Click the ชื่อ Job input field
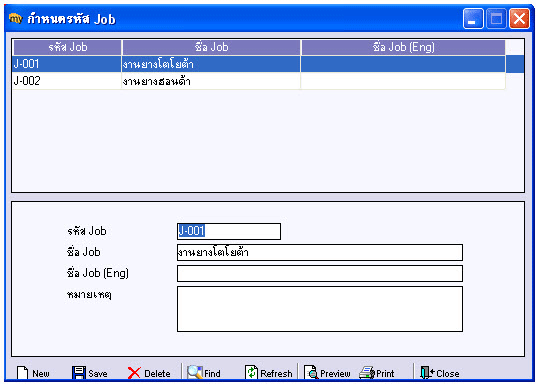This screenshot has width=539, height=388. tap(320, 252)
